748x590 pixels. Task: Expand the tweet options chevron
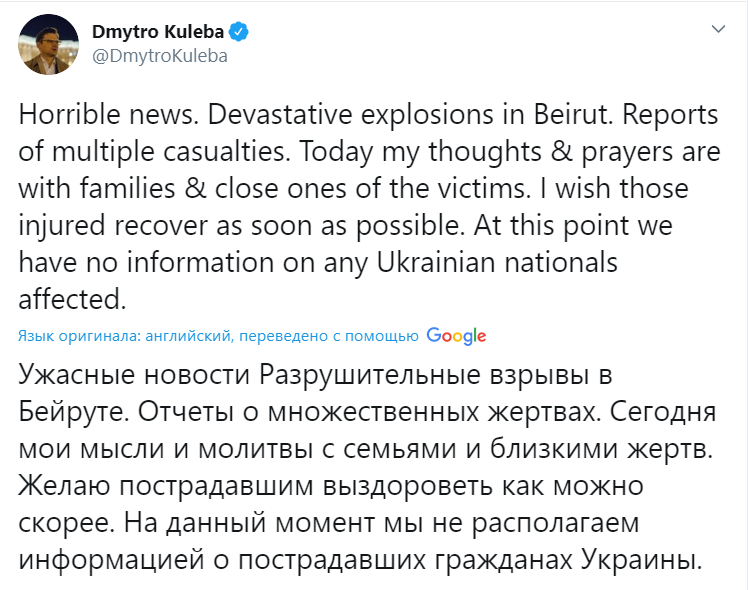coord(717,31)
